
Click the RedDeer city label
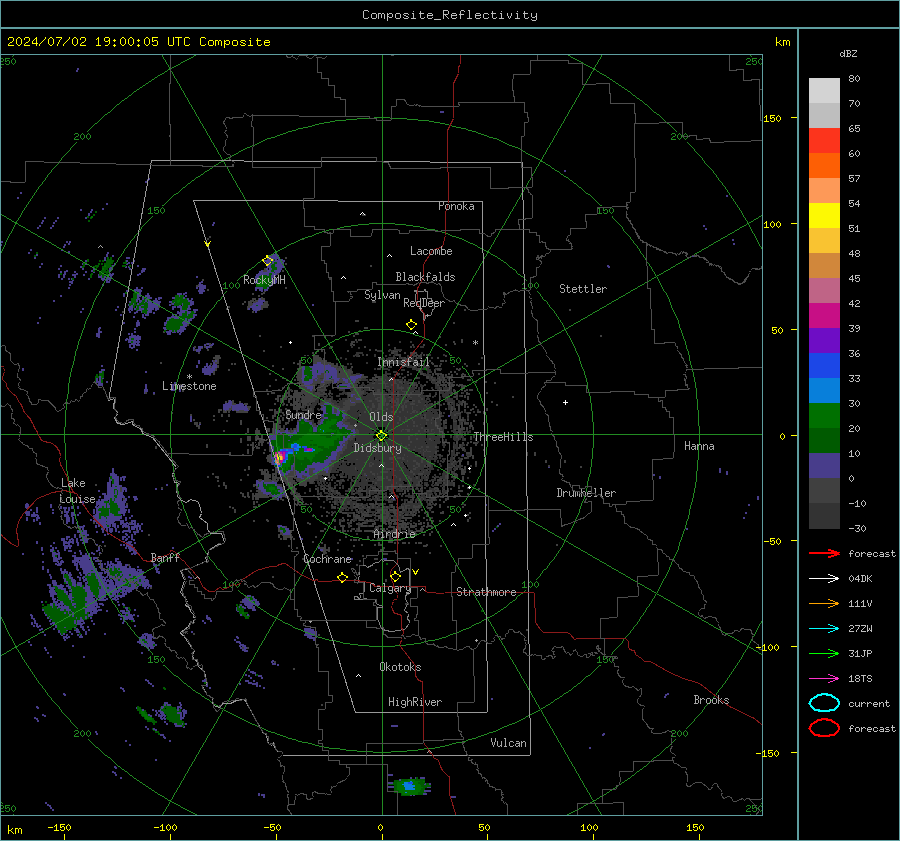click(x=424, y=303)
